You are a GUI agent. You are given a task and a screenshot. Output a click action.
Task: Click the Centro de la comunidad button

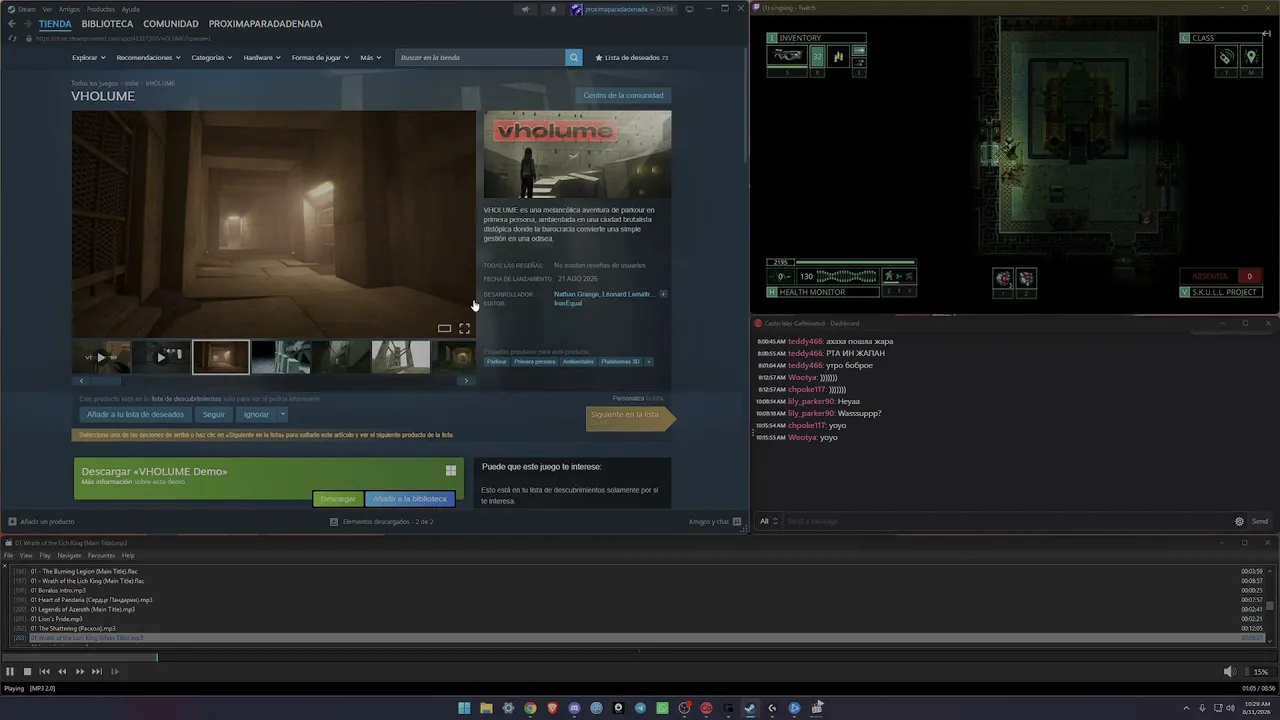pos(623,96)
